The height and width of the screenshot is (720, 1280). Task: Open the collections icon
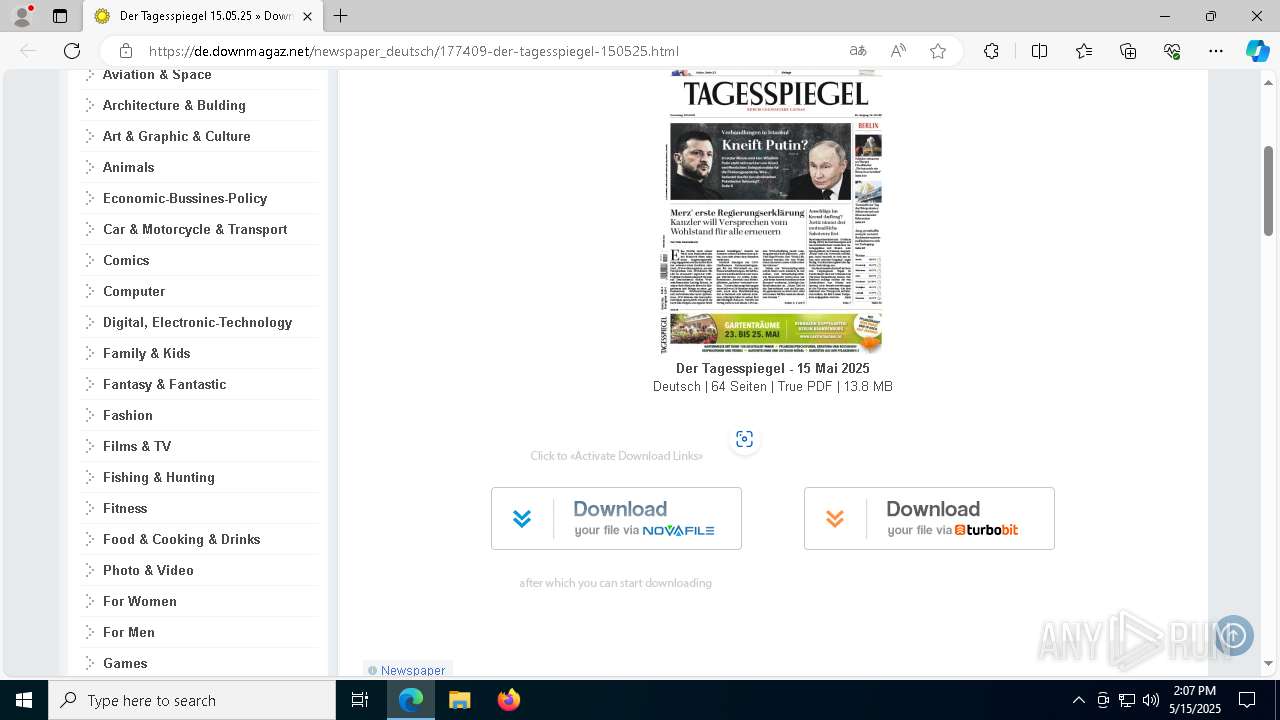[1128, 51]
